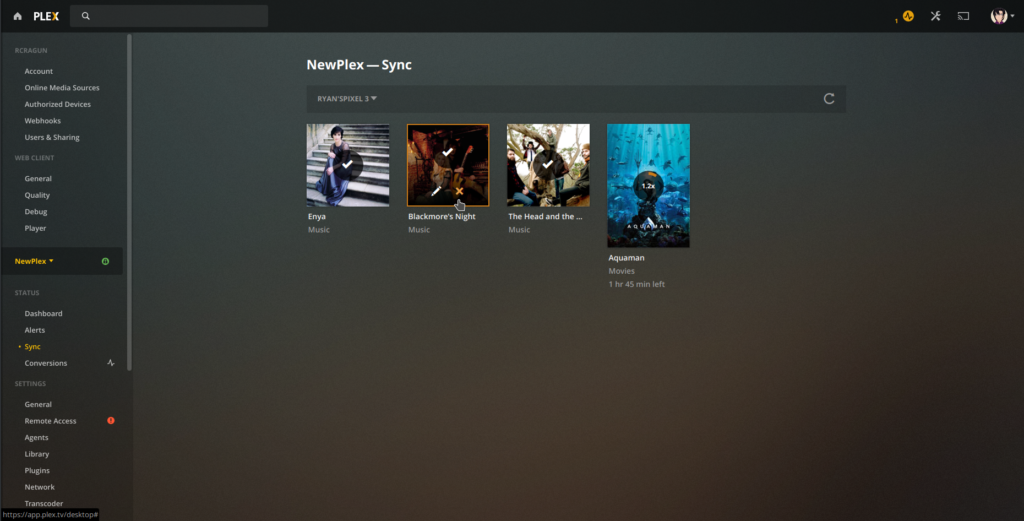Refresh the sync list
This screenshot has width=1024, height=521.
pyautogui.click(x=829, y=99)
